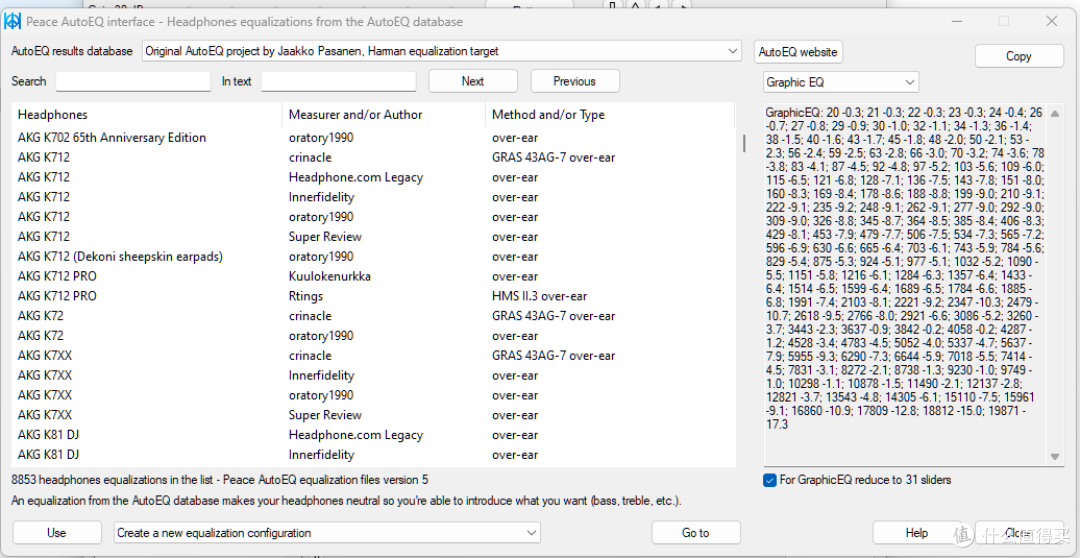The width and height of the screenshot is (1080, 558).
Task: Focus the Search input field
Action: 133,81
